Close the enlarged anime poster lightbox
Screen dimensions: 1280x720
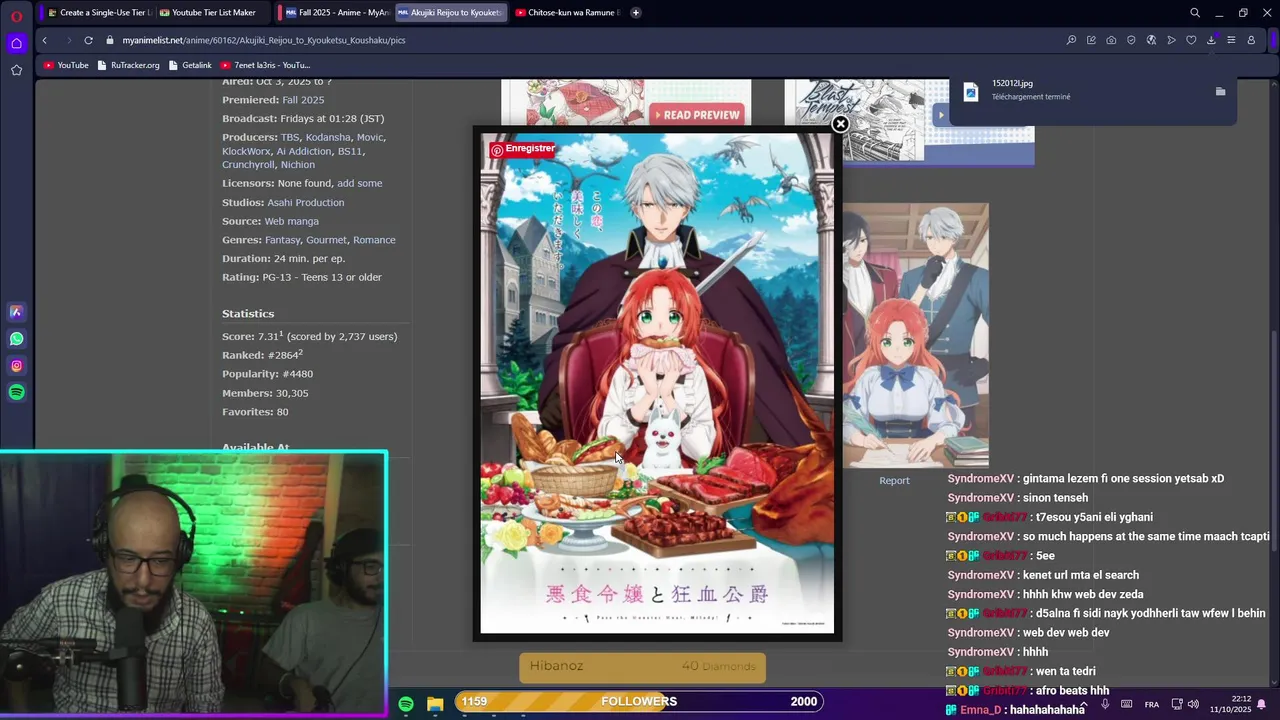coord(840,124)
